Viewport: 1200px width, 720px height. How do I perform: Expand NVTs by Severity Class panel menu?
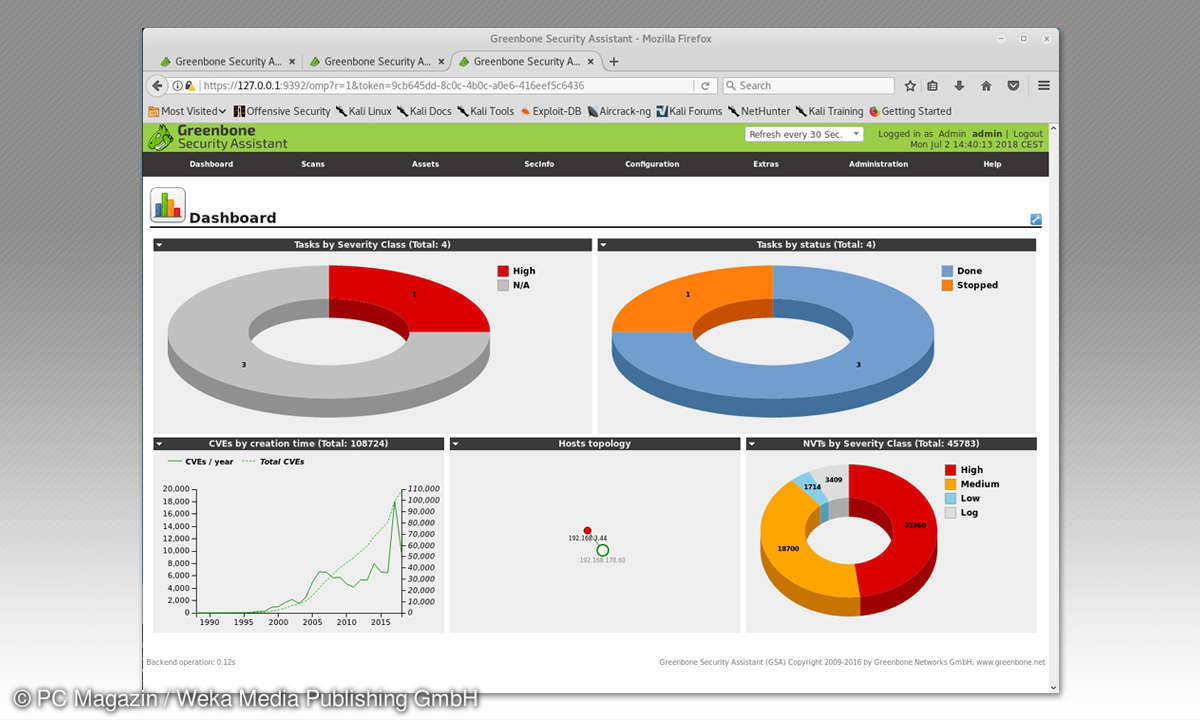[752, 444]
